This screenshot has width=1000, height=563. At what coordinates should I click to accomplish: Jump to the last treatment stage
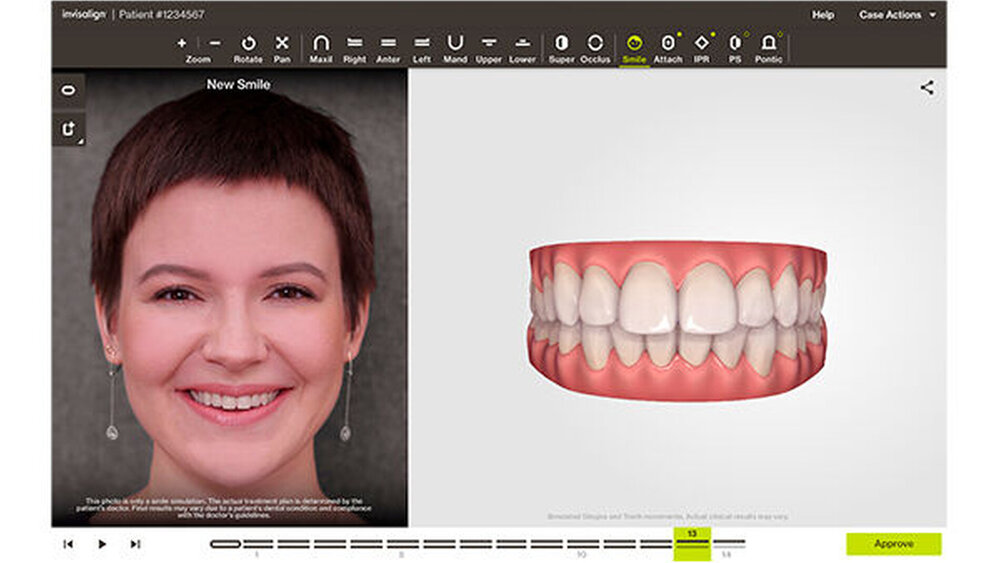tap(135, 544)
